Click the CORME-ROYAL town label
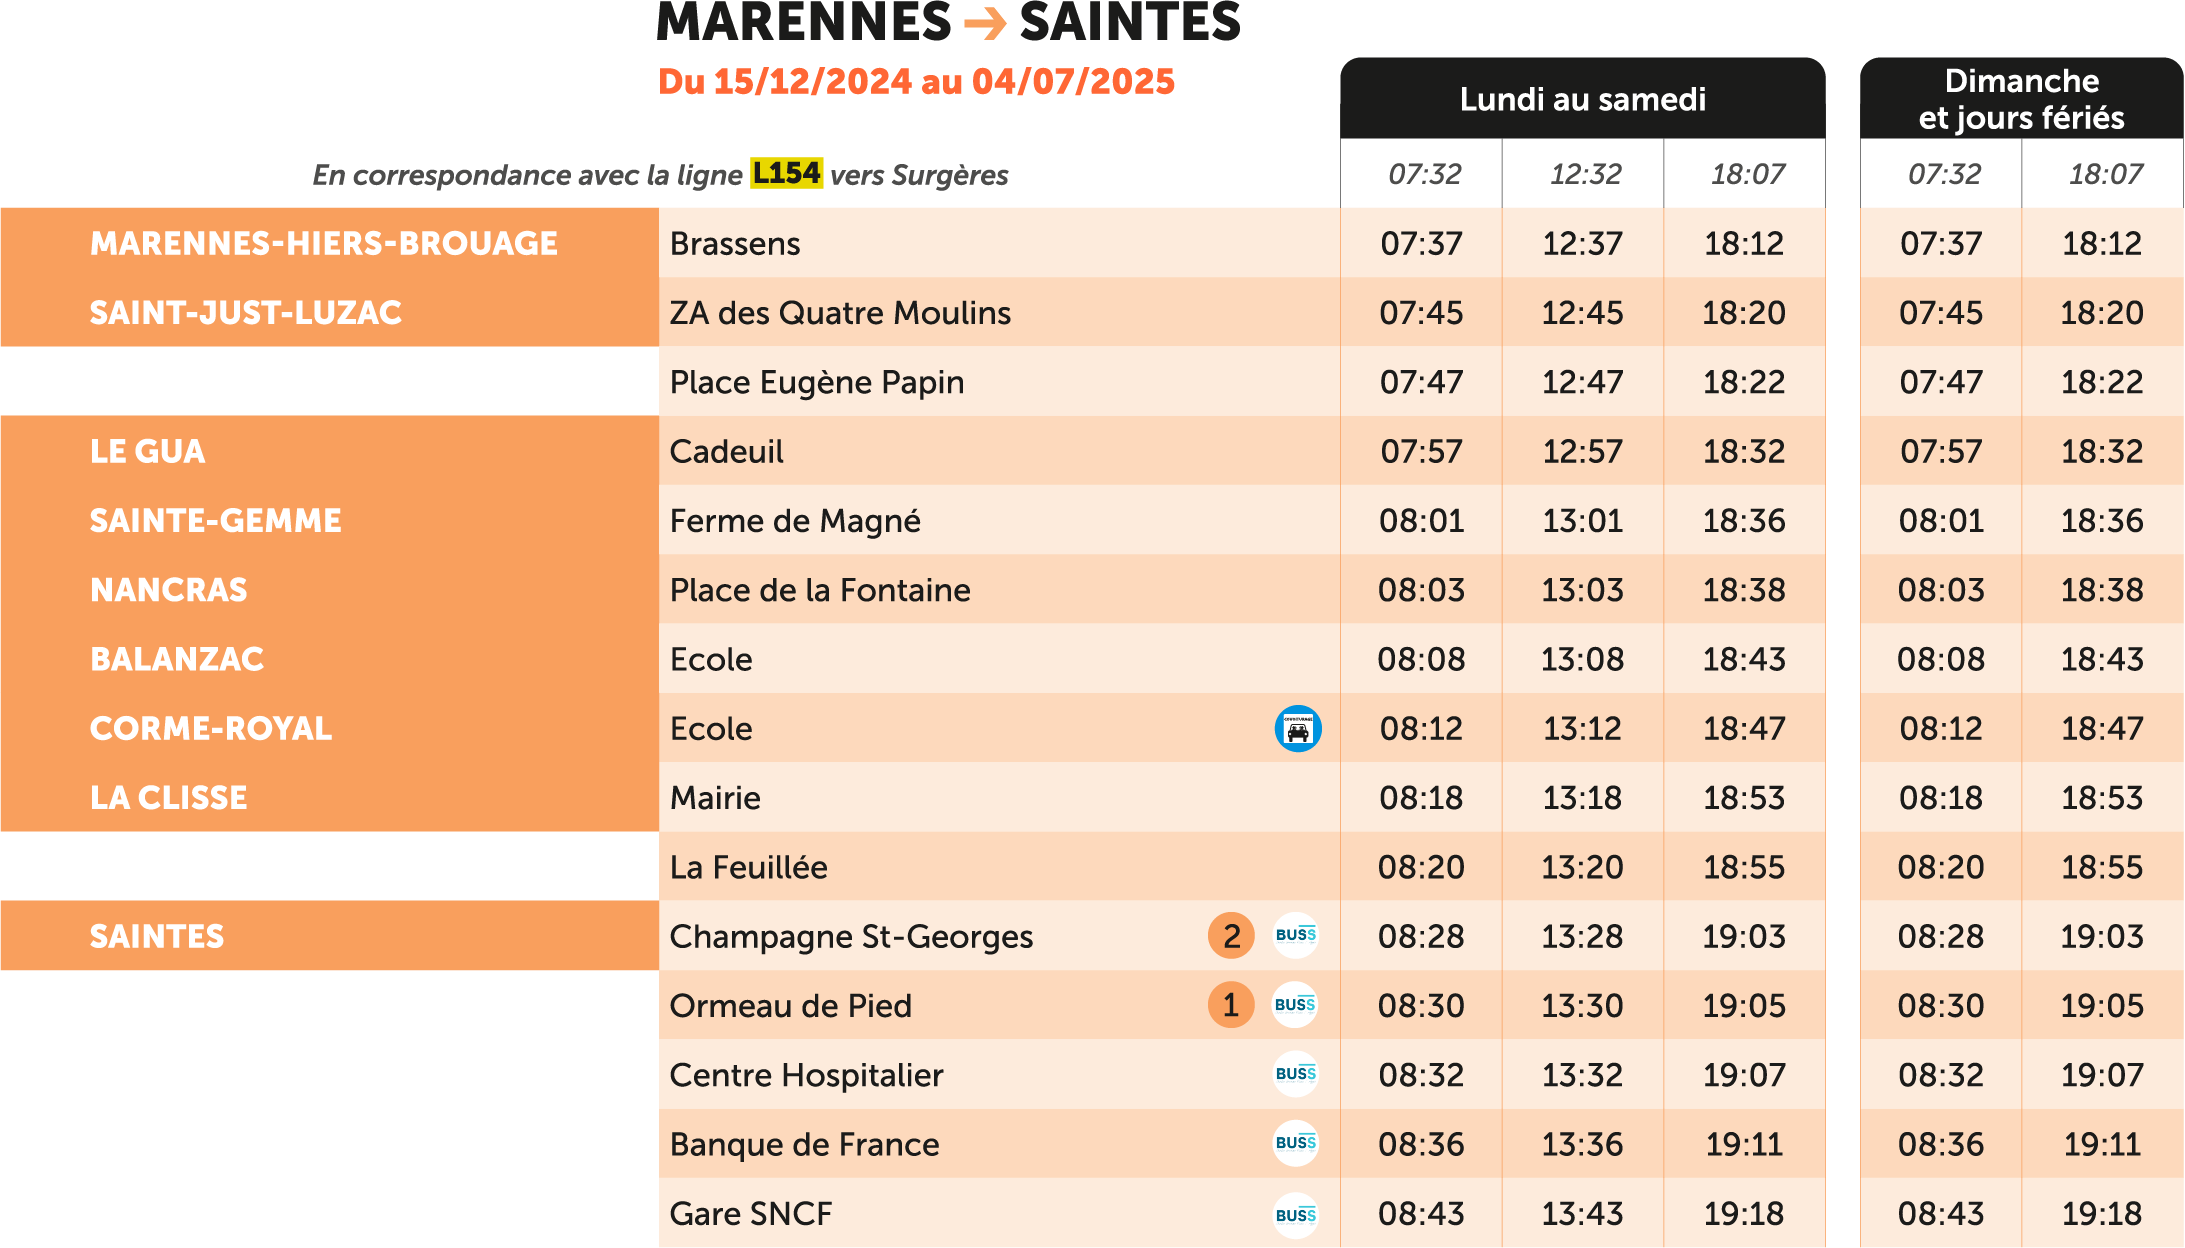 pyautogui.click(x=210, y=728)
